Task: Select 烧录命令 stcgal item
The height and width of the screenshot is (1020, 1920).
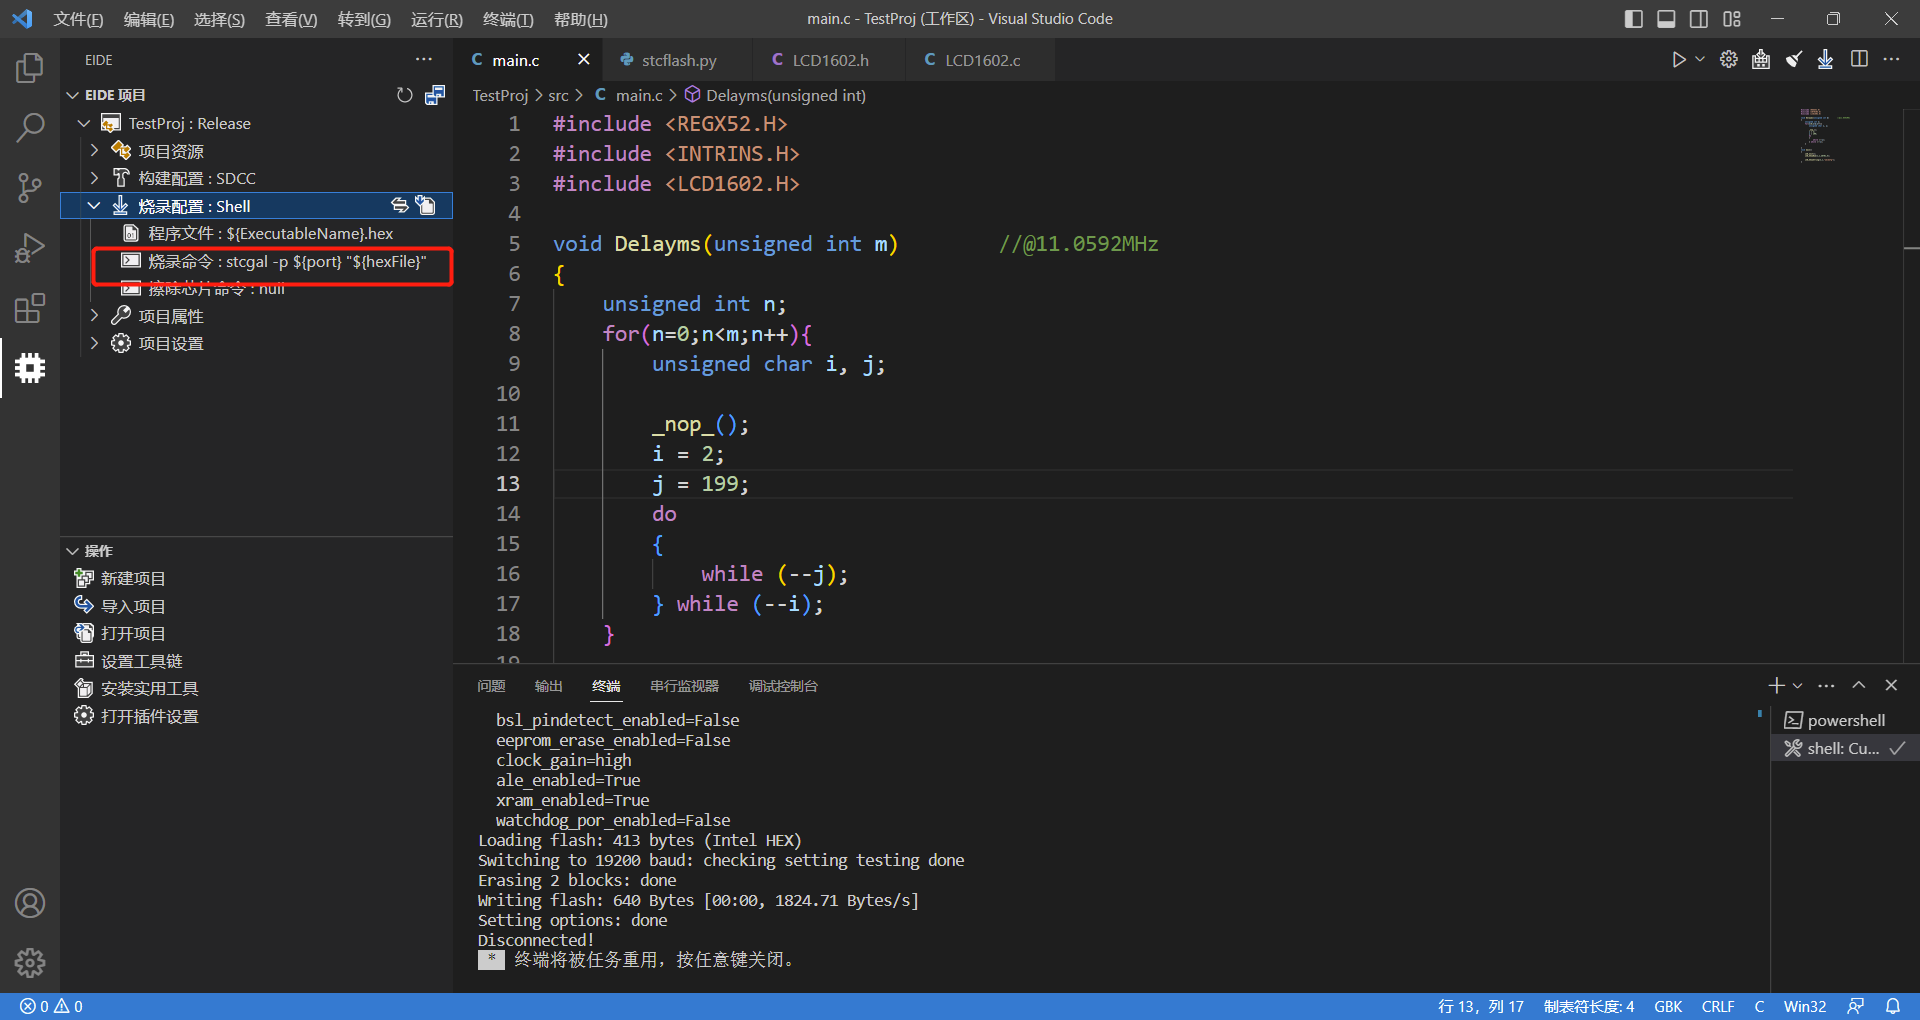Action: pyautogui.click(x=256, y=261)
